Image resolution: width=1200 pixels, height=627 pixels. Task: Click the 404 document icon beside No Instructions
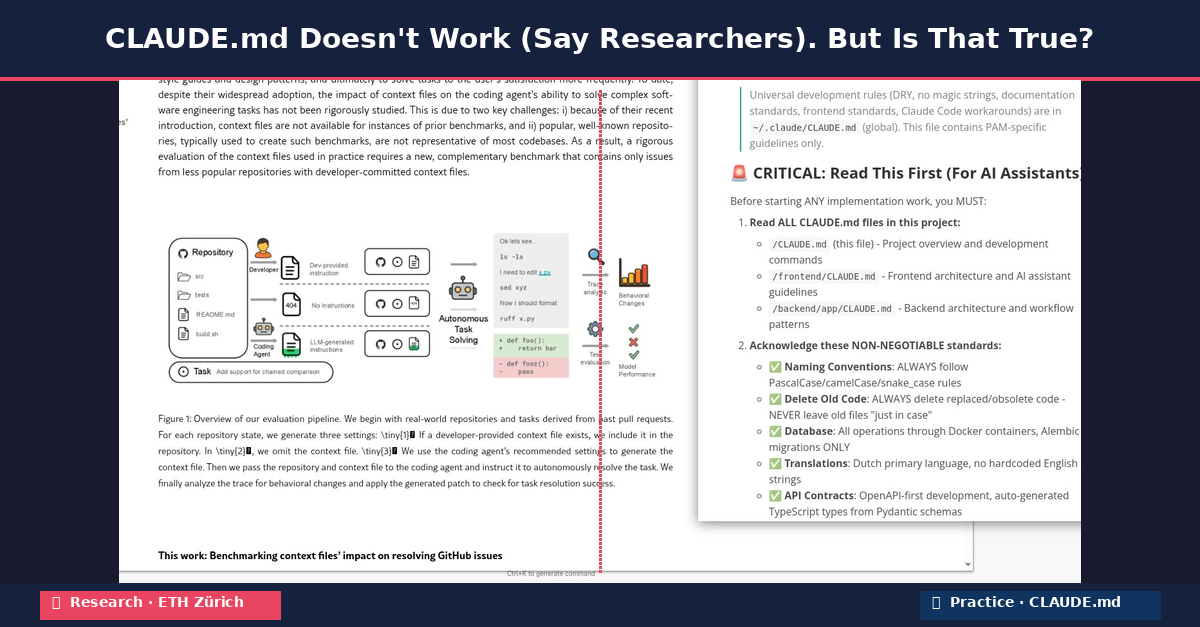(x=291, y=304)
